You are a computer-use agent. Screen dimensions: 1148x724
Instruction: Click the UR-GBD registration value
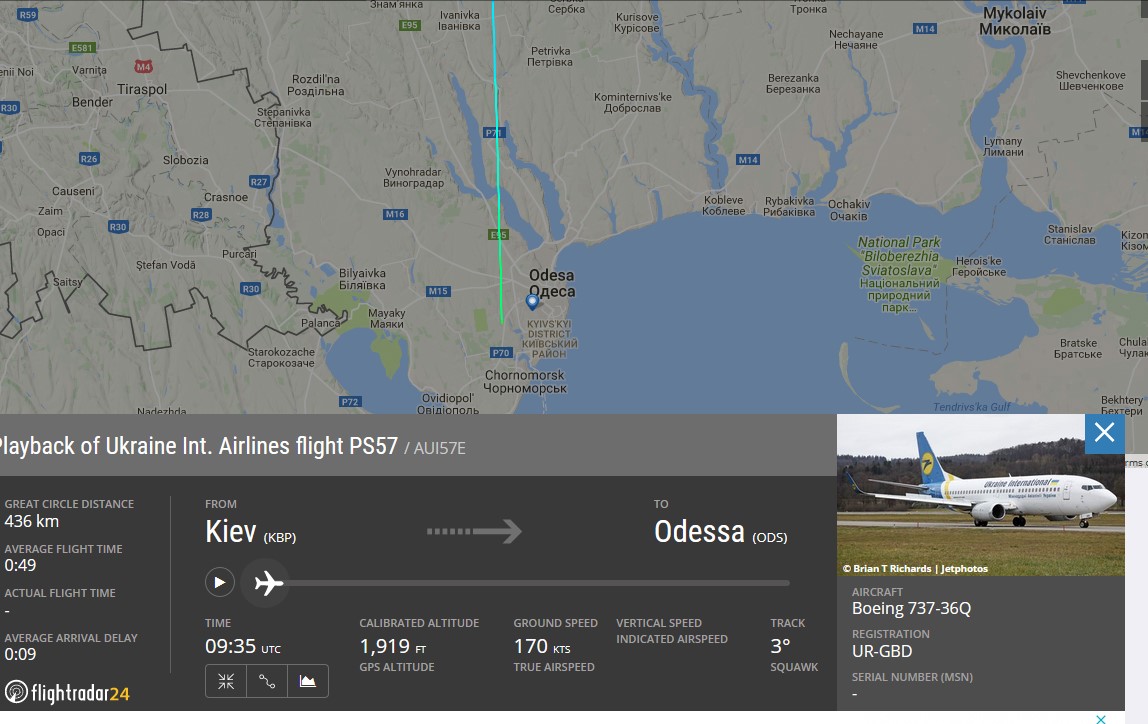coord(882,652)
